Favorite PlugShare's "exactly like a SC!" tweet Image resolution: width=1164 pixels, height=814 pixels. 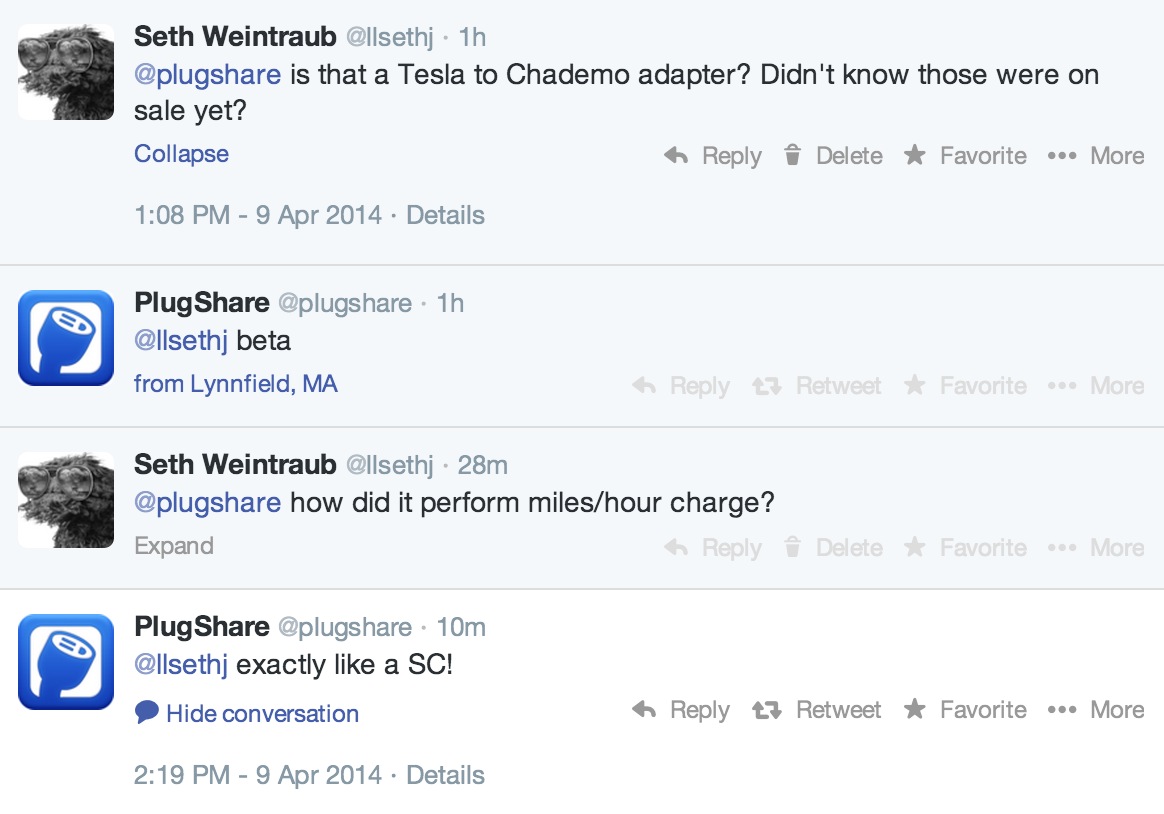(x=965, y=710)
